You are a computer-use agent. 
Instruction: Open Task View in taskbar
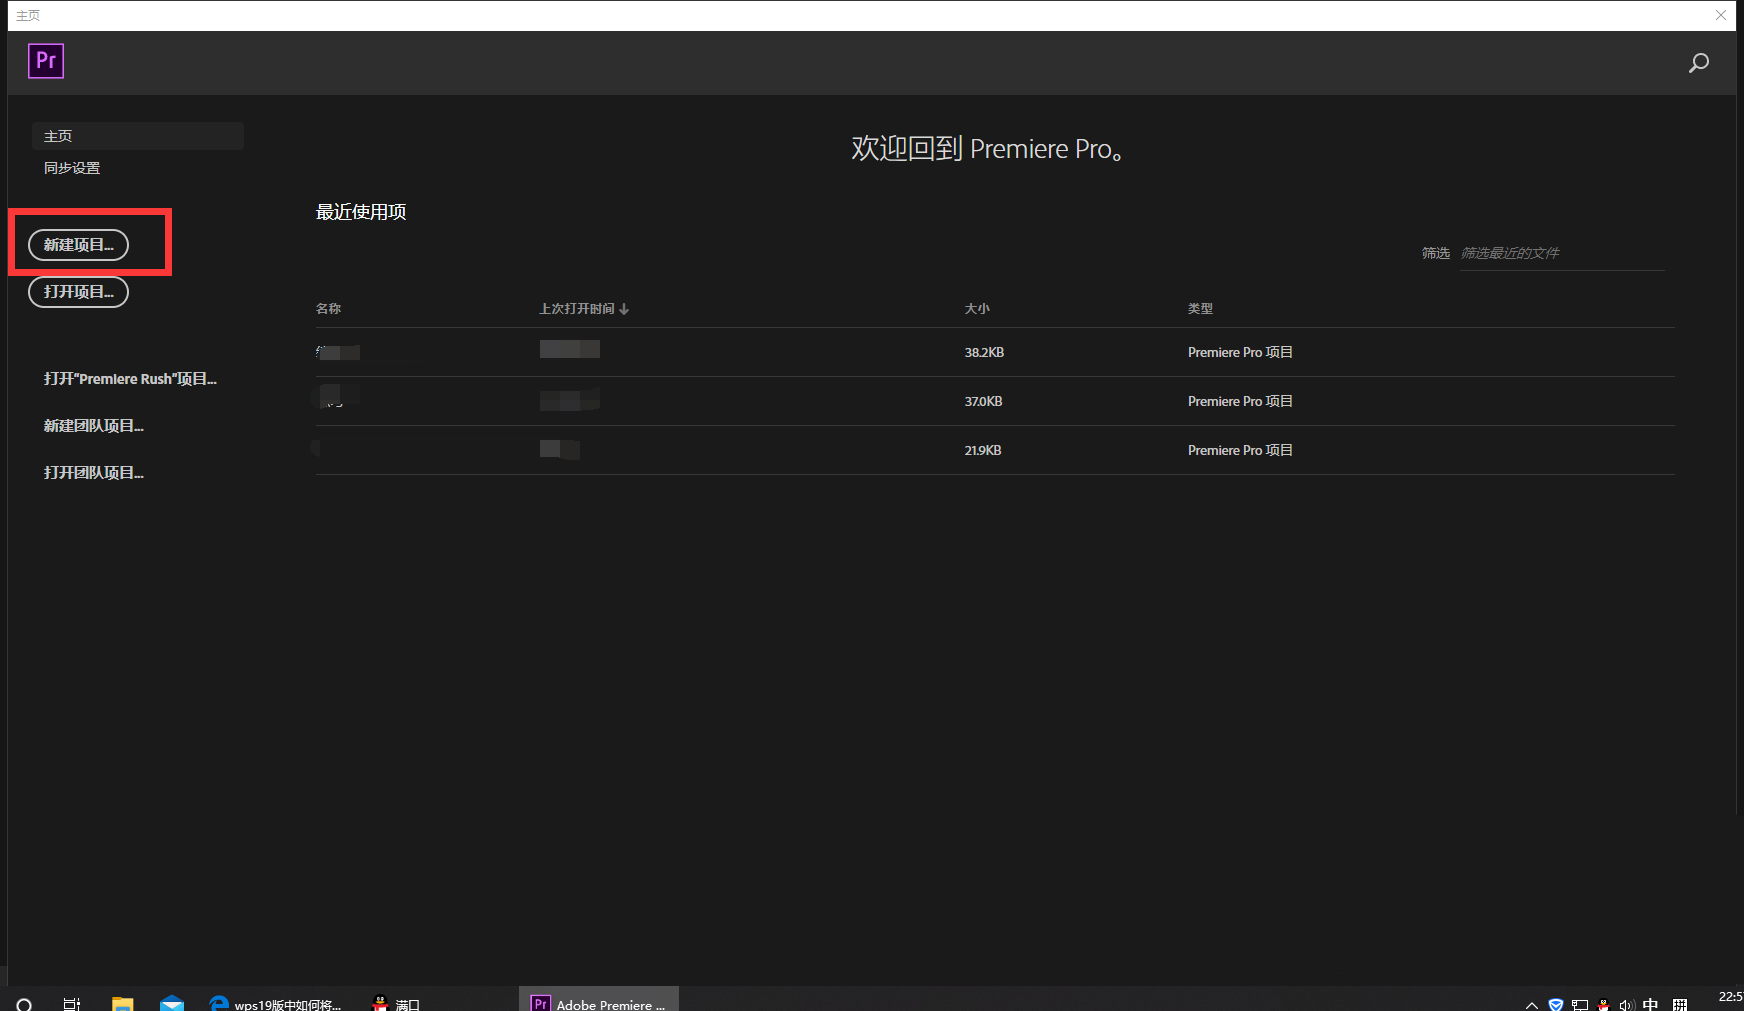click(x=72, y=1004)
